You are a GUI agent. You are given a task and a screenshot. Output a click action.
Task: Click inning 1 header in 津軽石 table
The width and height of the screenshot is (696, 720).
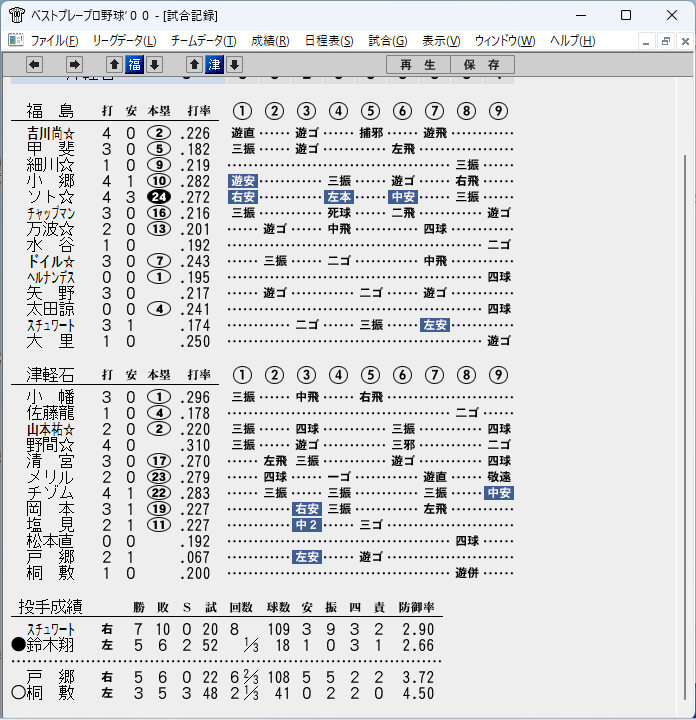pyautogui.click(x=242, y=375)
